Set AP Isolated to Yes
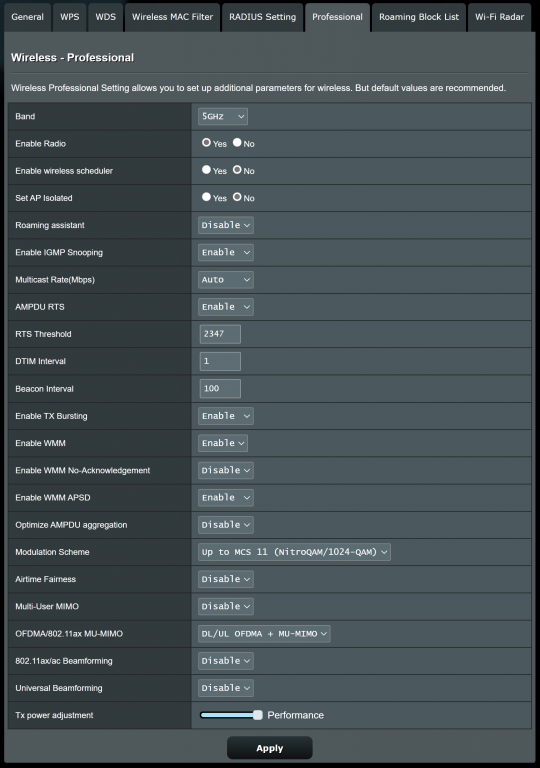 pyautogui.click(x=206, y=197)
